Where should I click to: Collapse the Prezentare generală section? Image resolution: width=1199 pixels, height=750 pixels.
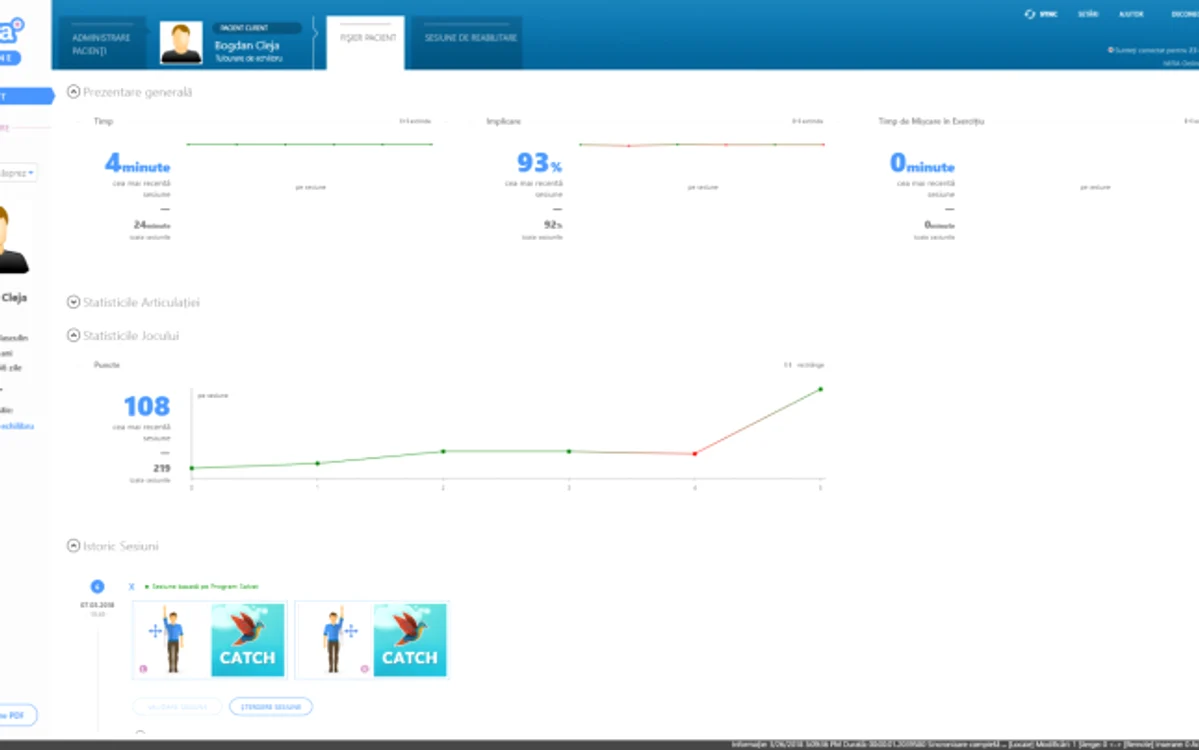click(73, 92)
